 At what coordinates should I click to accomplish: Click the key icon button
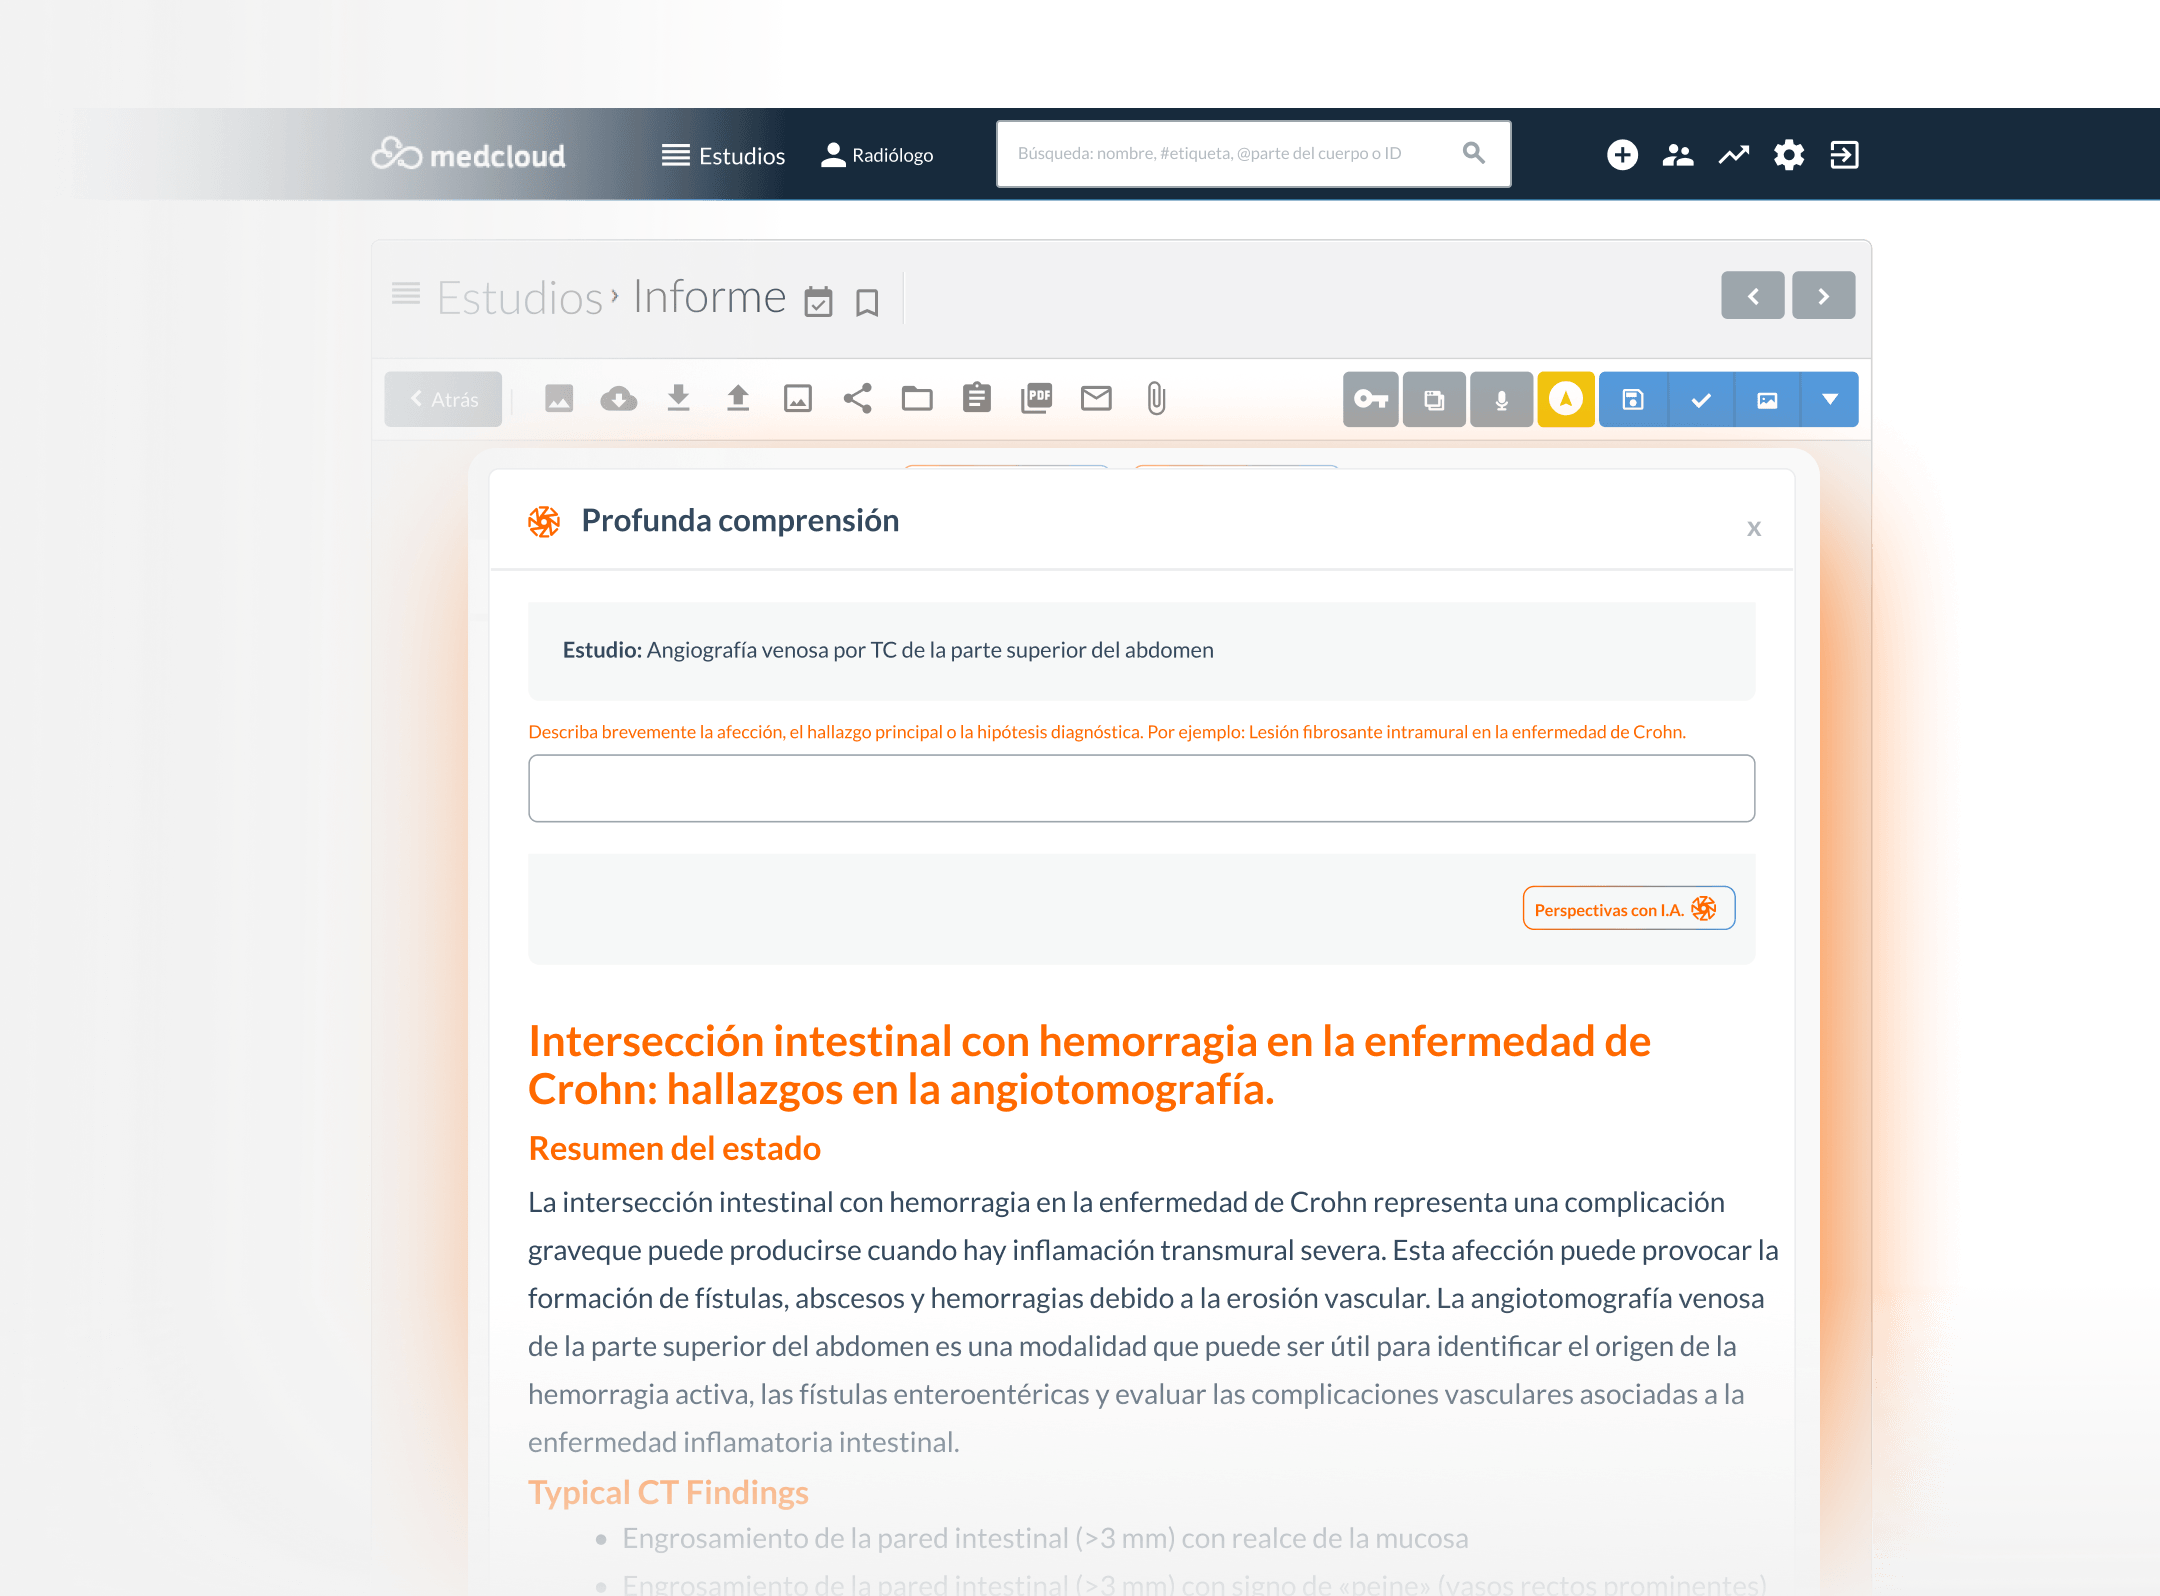point(1370,400)
